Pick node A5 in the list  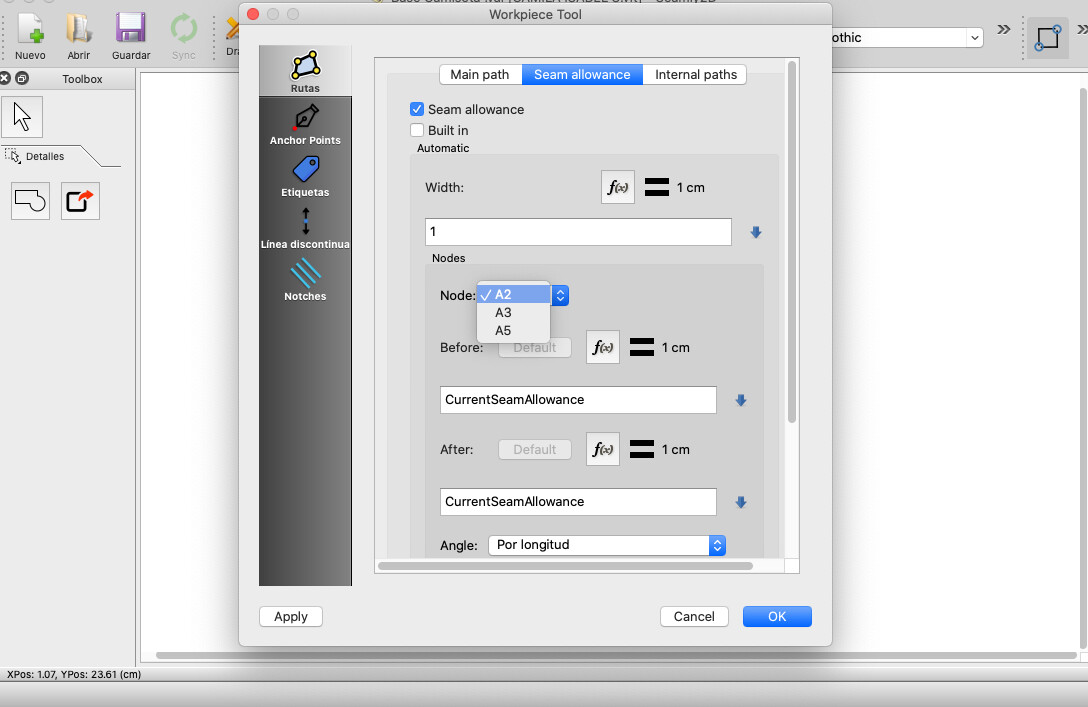tap(504, 331)
